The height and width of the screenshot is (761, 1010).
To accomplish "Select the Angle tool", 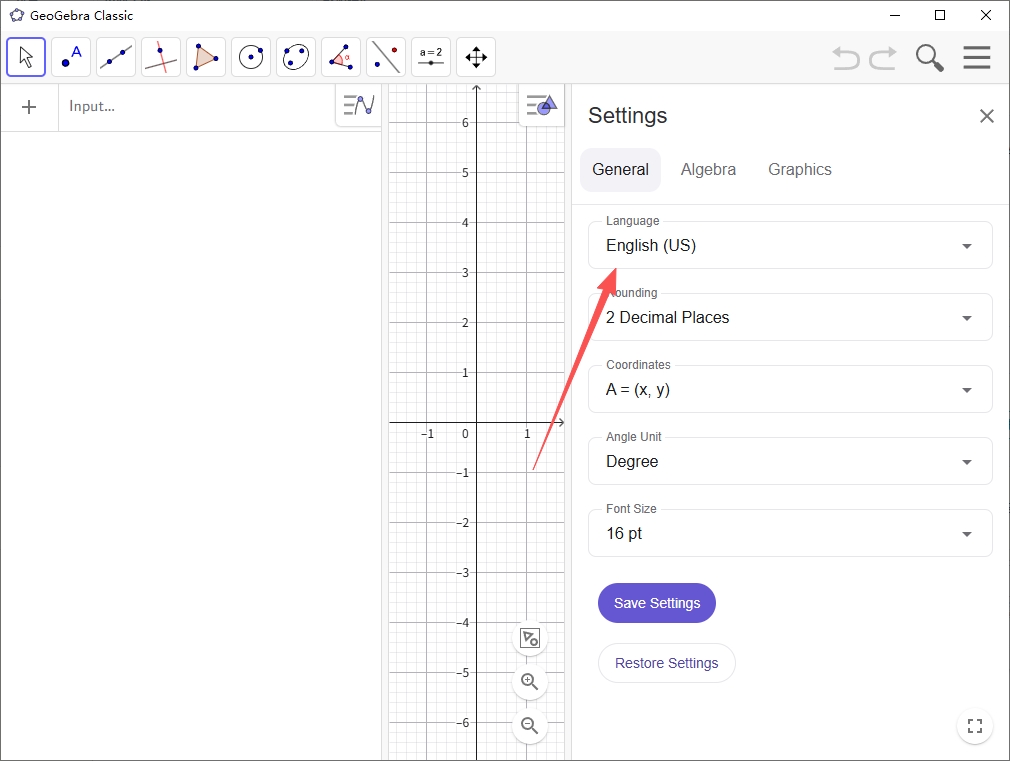I will coord(341,57).
